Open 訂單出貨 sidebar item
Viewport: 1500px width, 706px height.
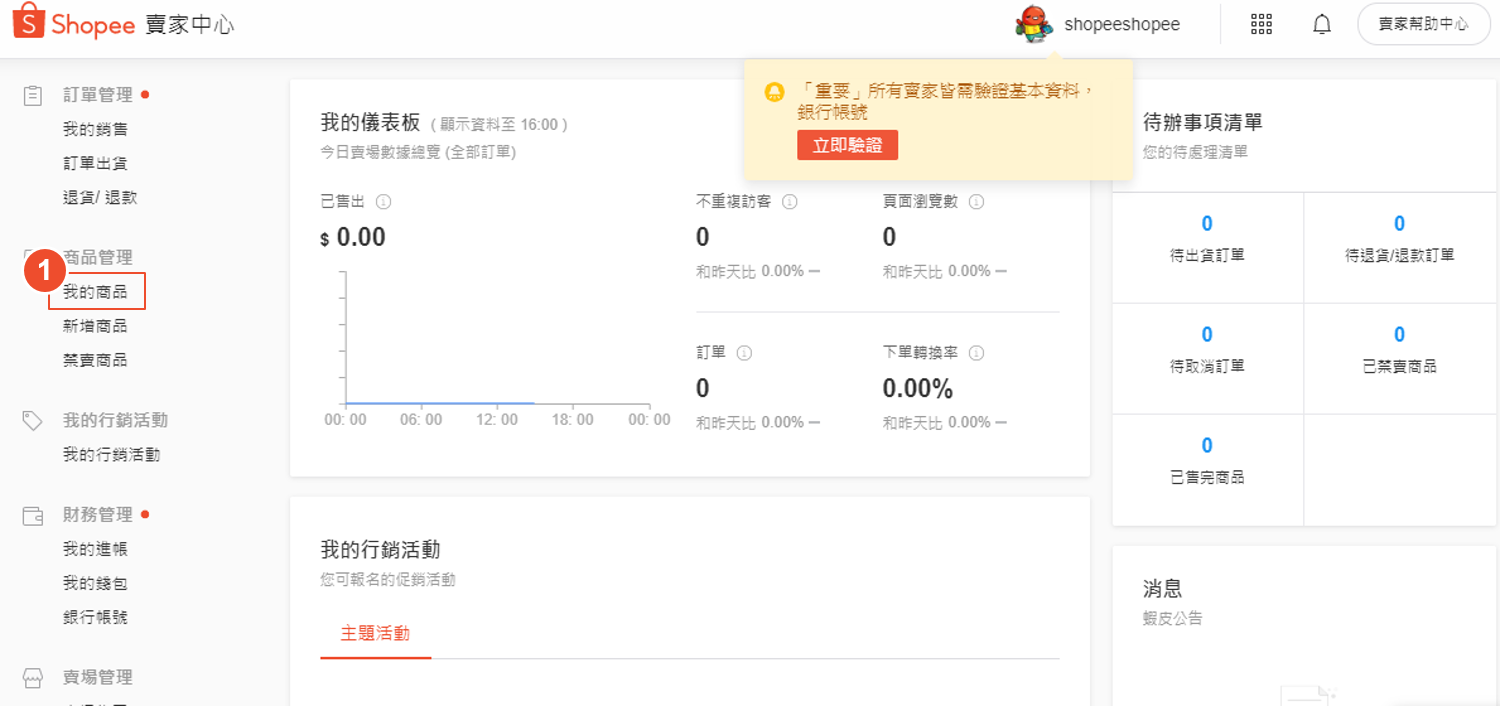point(95,163)
